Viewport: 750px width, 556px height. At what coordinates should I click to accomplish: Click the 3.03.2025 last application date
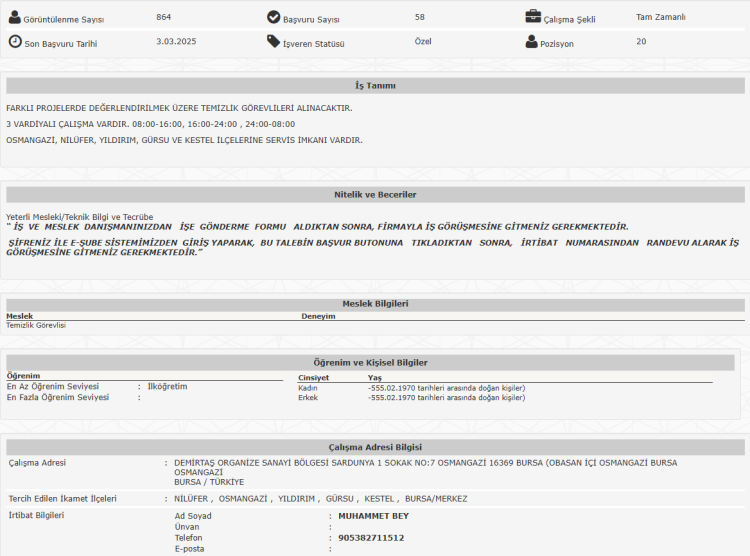pyautogui.click(x=176, y=42)
